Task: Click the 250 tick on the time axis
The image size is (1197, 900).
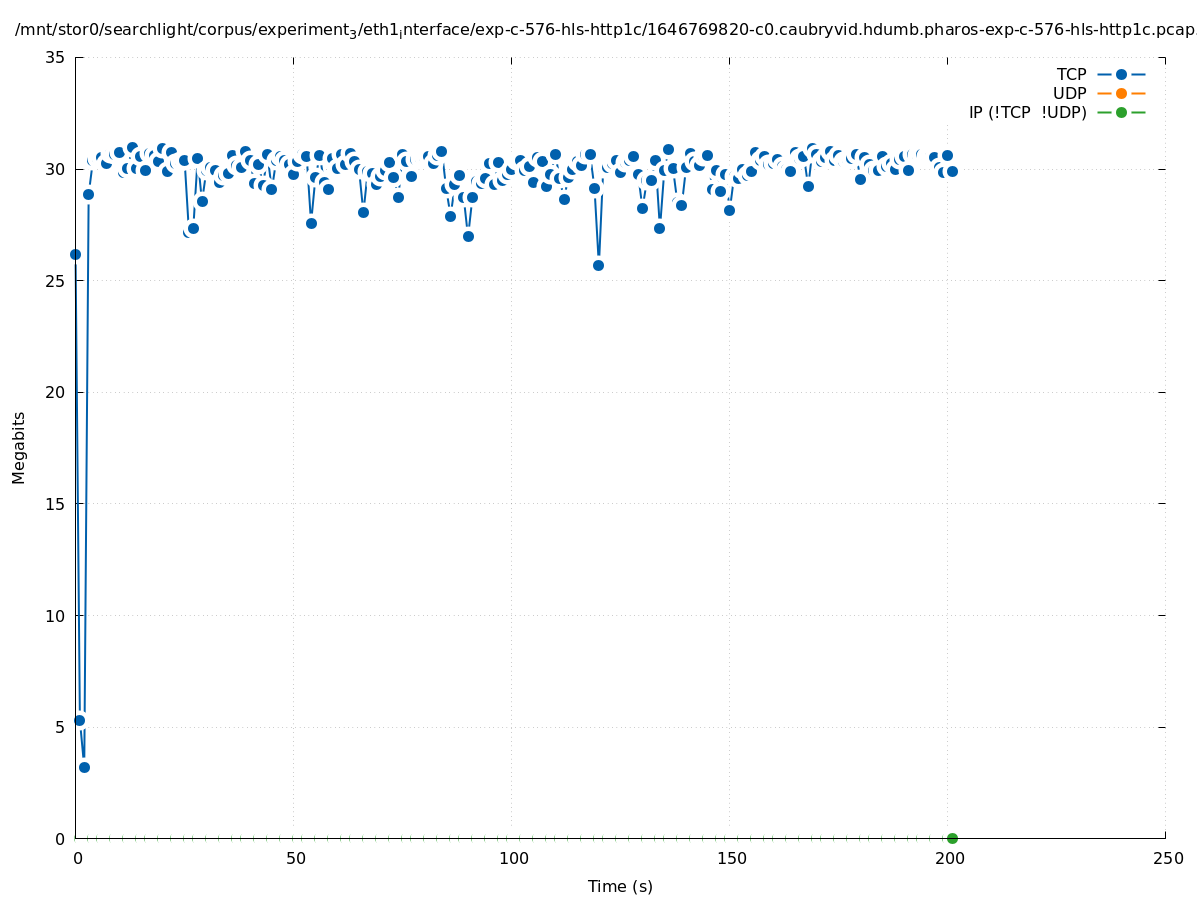Action: tap(1166, 858)
